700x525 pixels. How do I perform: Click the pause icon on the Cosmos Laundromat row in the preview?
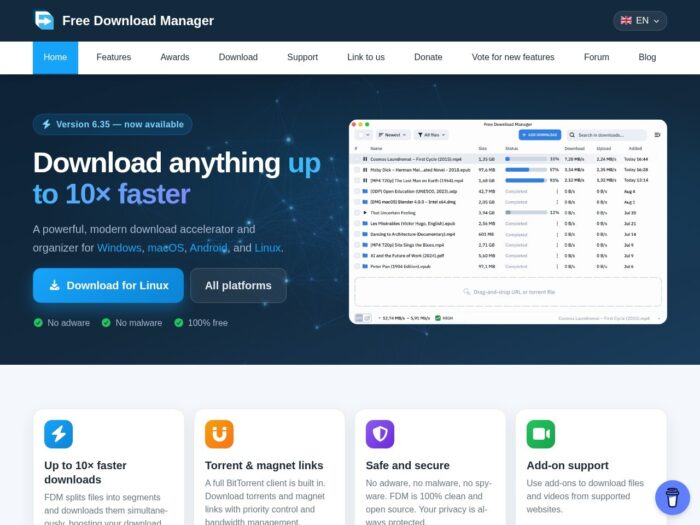(365, 159)
